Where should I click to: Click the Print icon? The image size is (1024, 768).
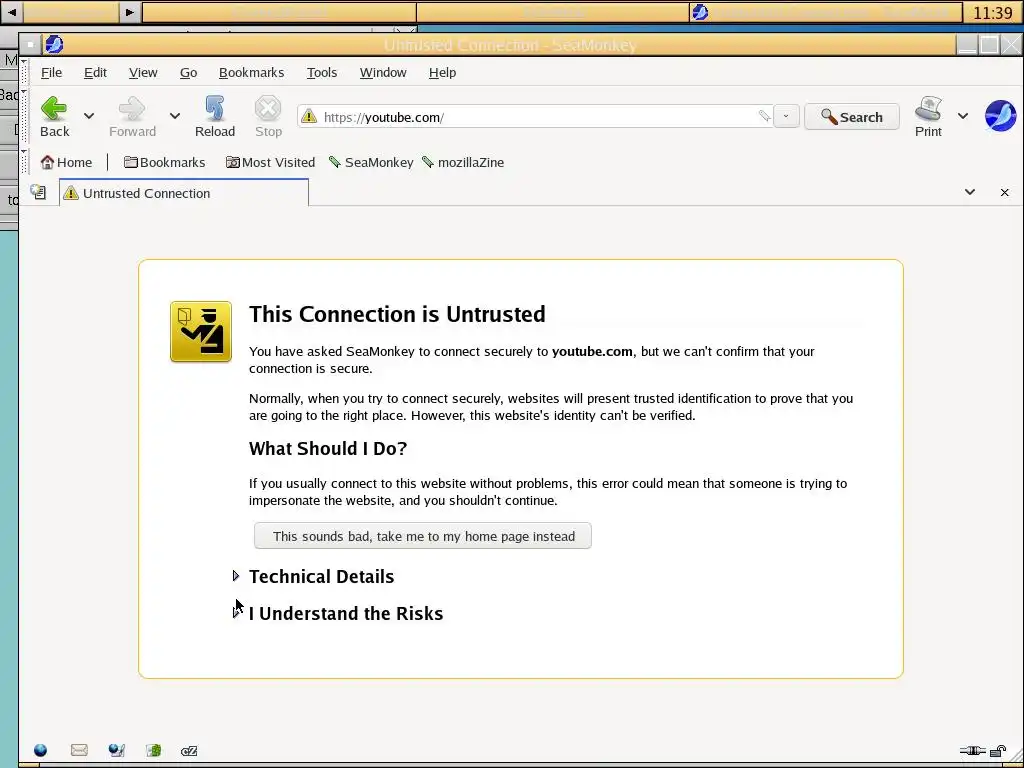click(928, 108)
